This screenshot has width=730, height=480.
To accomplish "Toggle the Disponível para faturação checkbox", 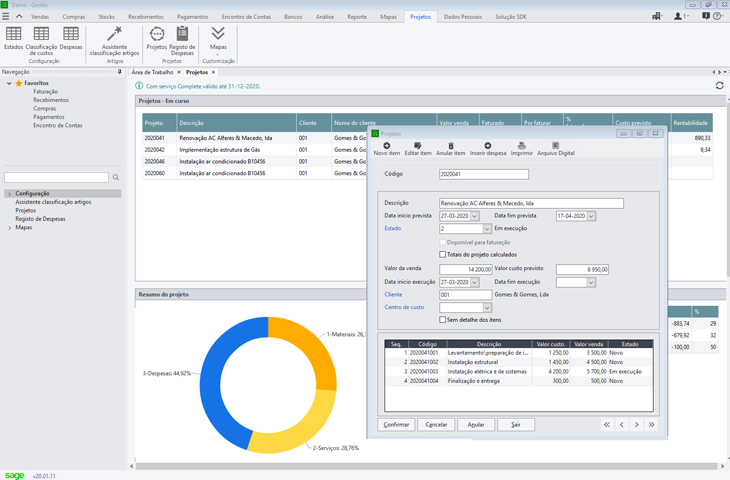I will click(x=443, y=242).
